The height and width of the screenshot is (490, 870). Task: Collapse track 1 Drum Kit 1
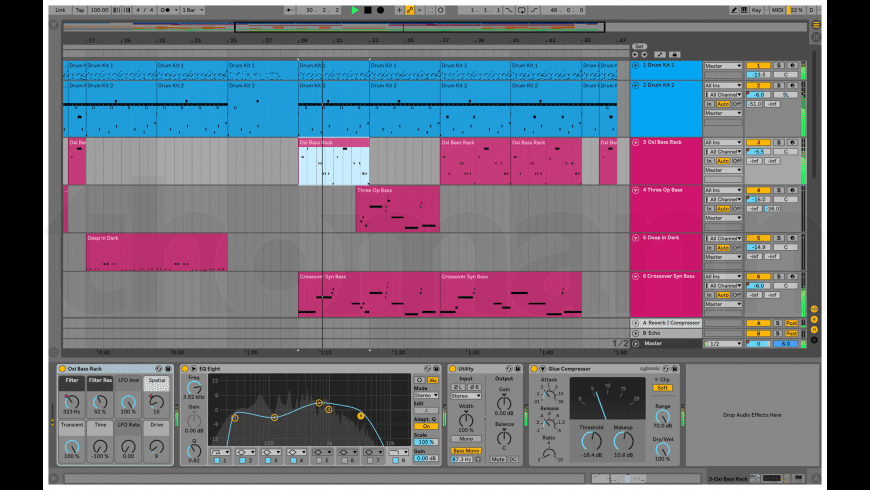tap(635, 65)
